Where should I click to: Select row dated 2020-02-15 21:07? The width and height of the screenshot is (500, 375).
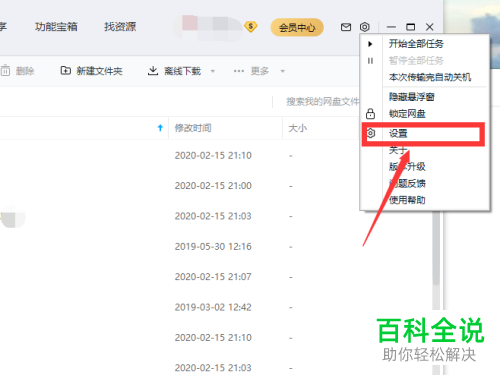(213, 277)
